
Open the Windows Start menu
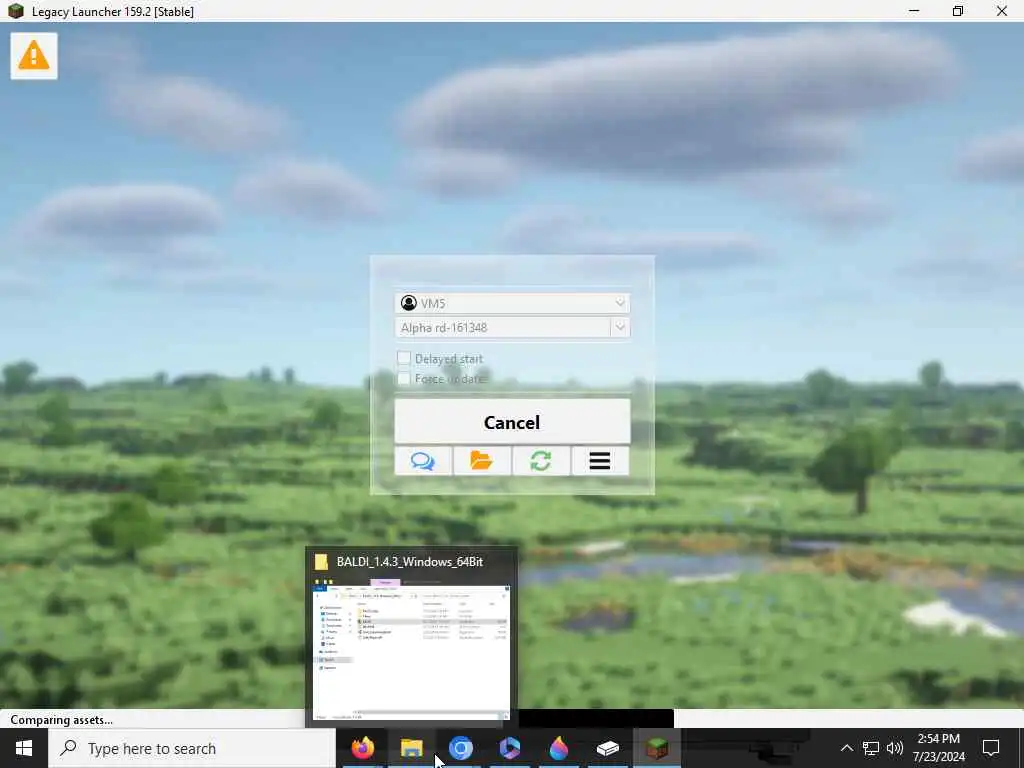(x=24, y=748)
